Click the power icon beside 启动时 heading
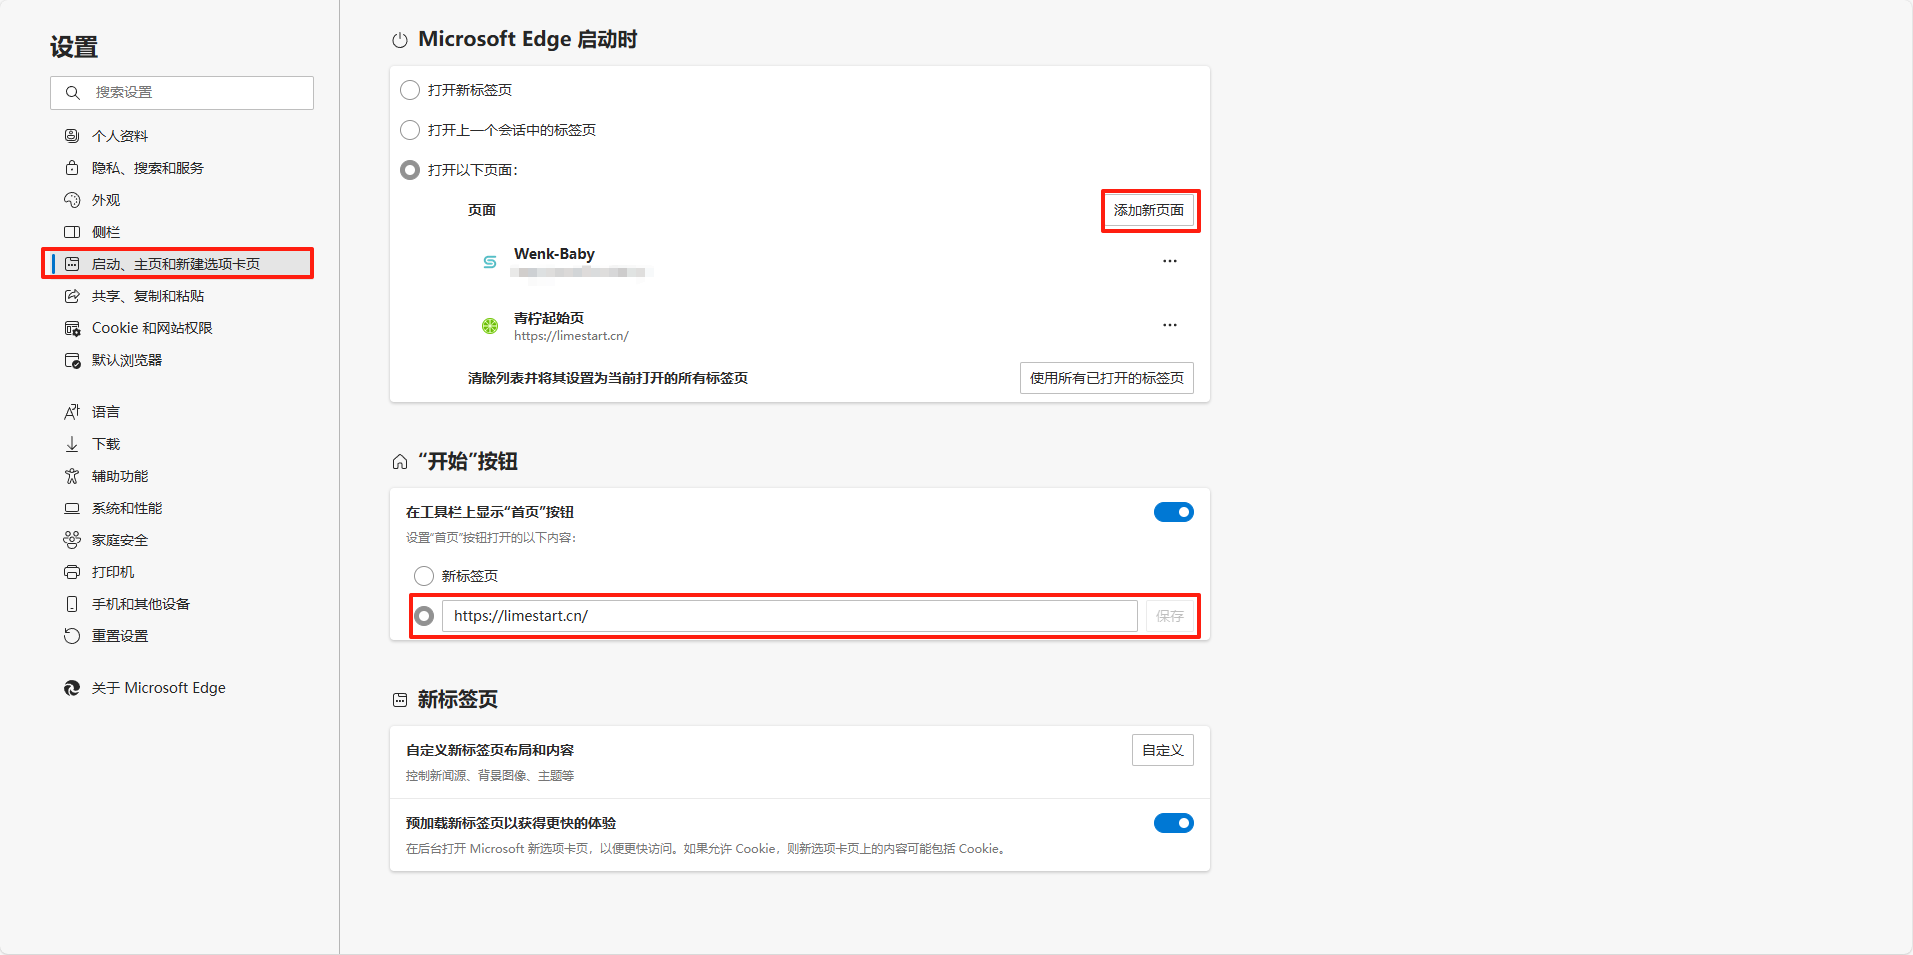This screenshot has height=955, width=1913. tap(400, 40)
